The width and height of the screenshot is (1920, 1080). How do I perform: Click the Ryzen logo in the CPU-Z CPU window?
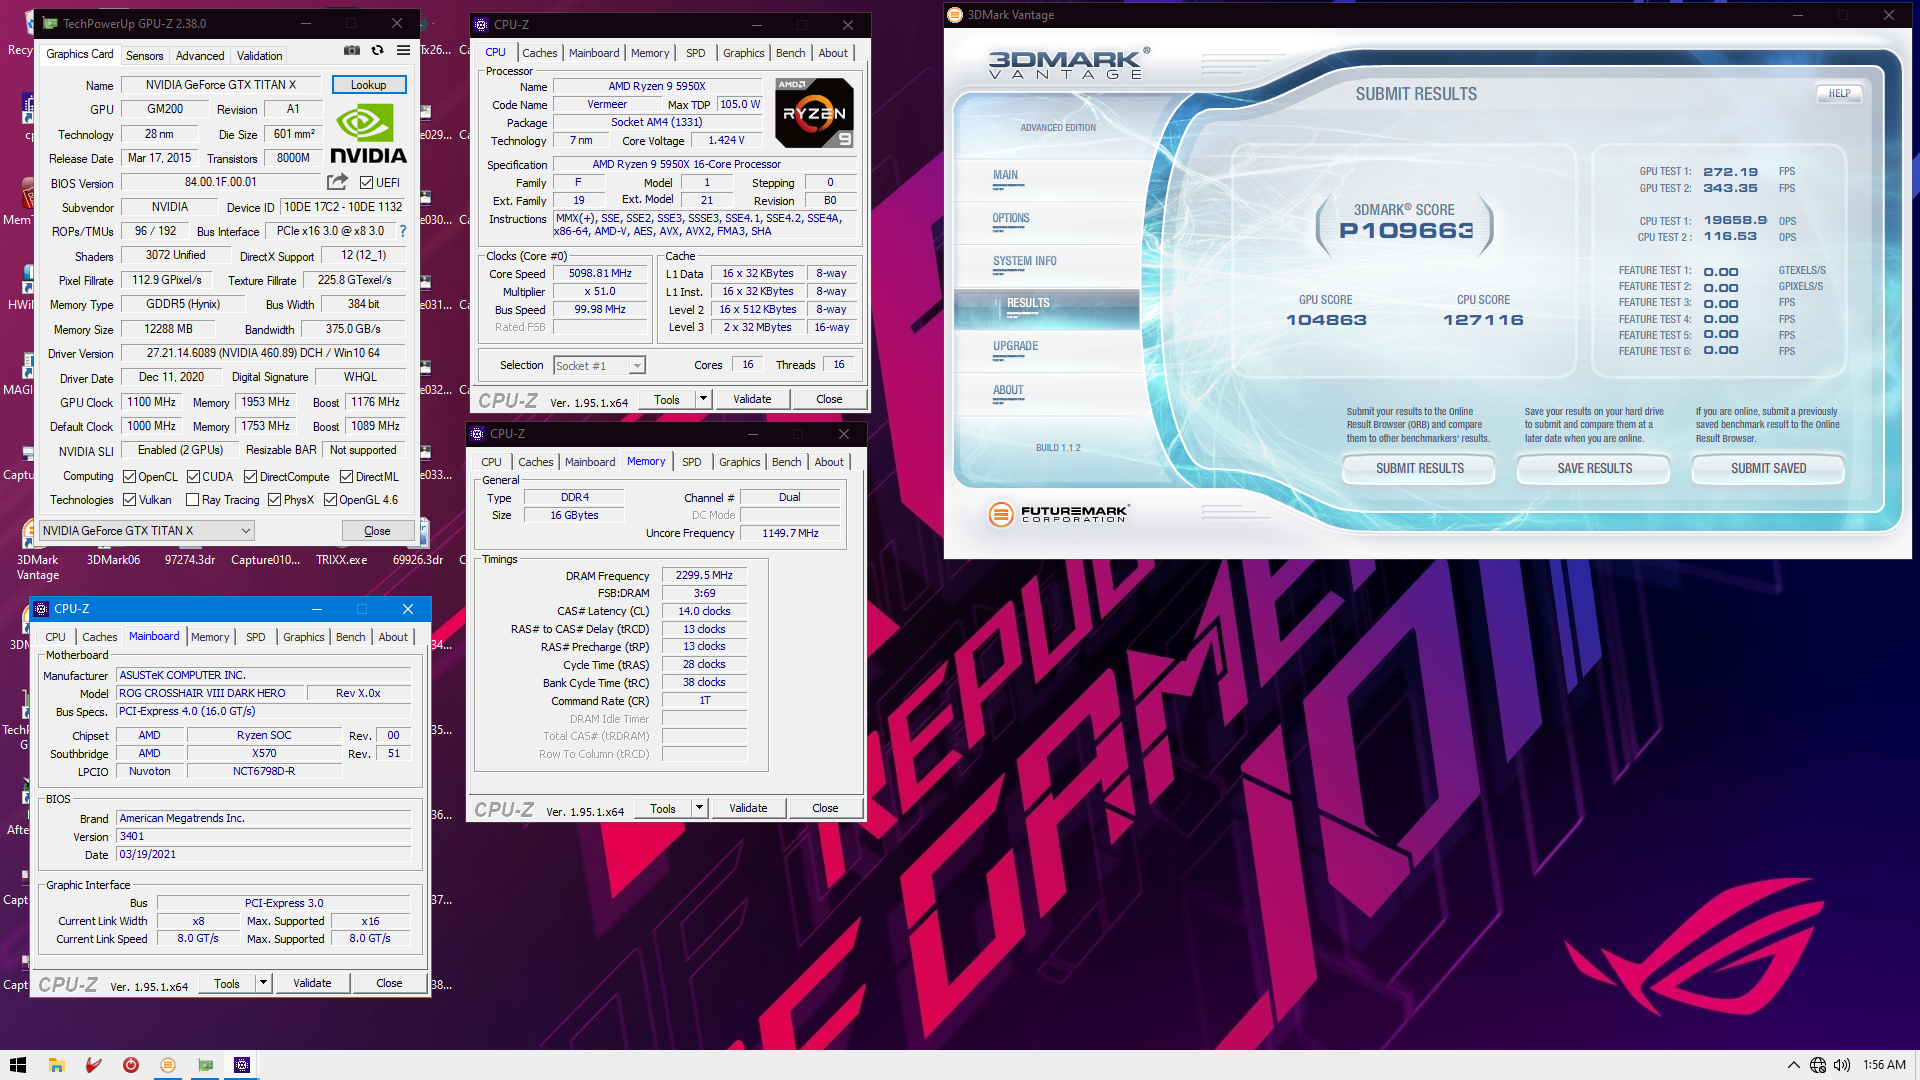pos(814,113)
